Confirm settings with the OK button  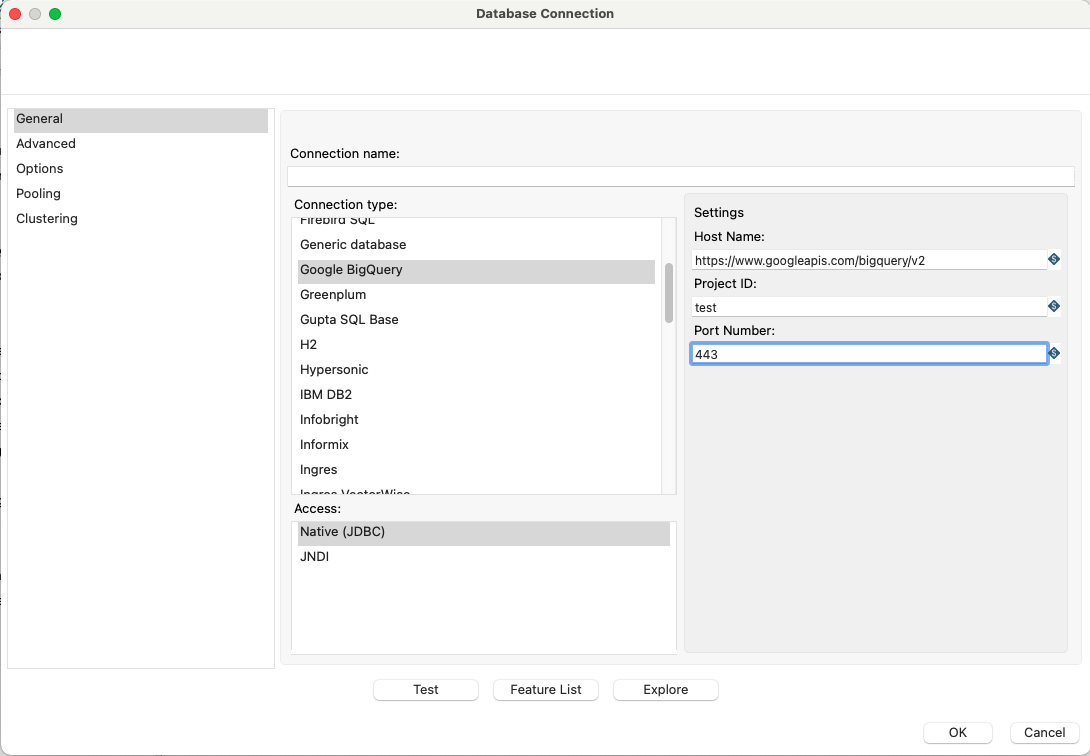pyautogui.click(x=957, y=732)
